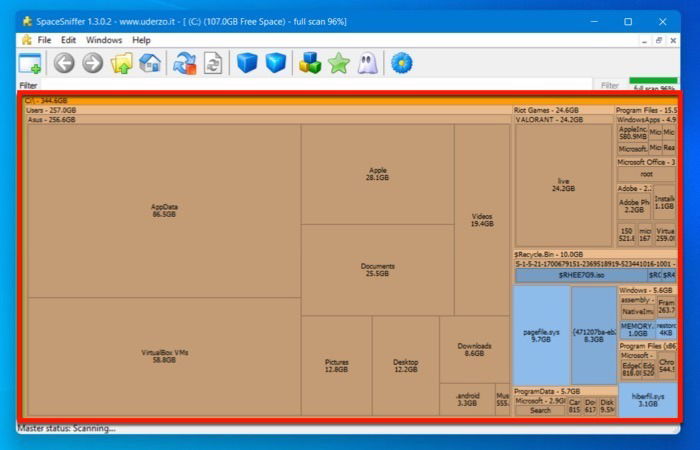Click the blue flower toolbar icon
The height and width of the screenshot is (450, 700).
point(401,63)
